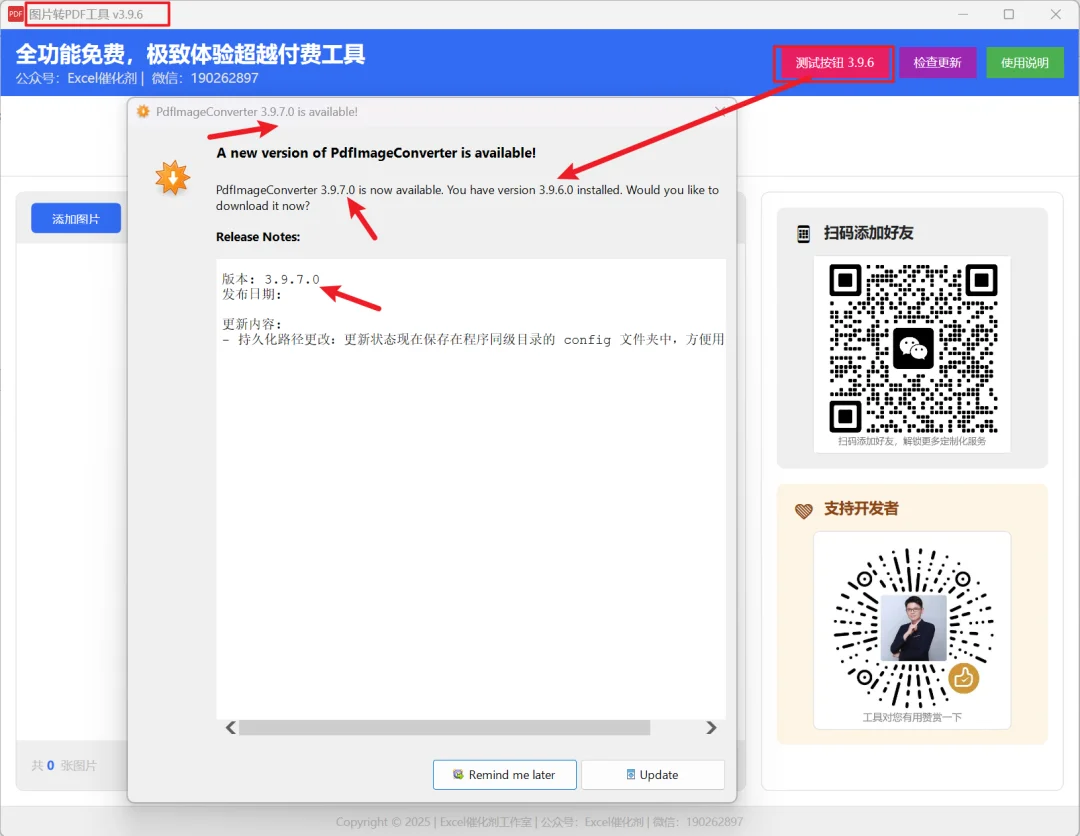Click the Copyright 2025 footer text
This screenshot has width=1080, height=836.
point(539,822)
